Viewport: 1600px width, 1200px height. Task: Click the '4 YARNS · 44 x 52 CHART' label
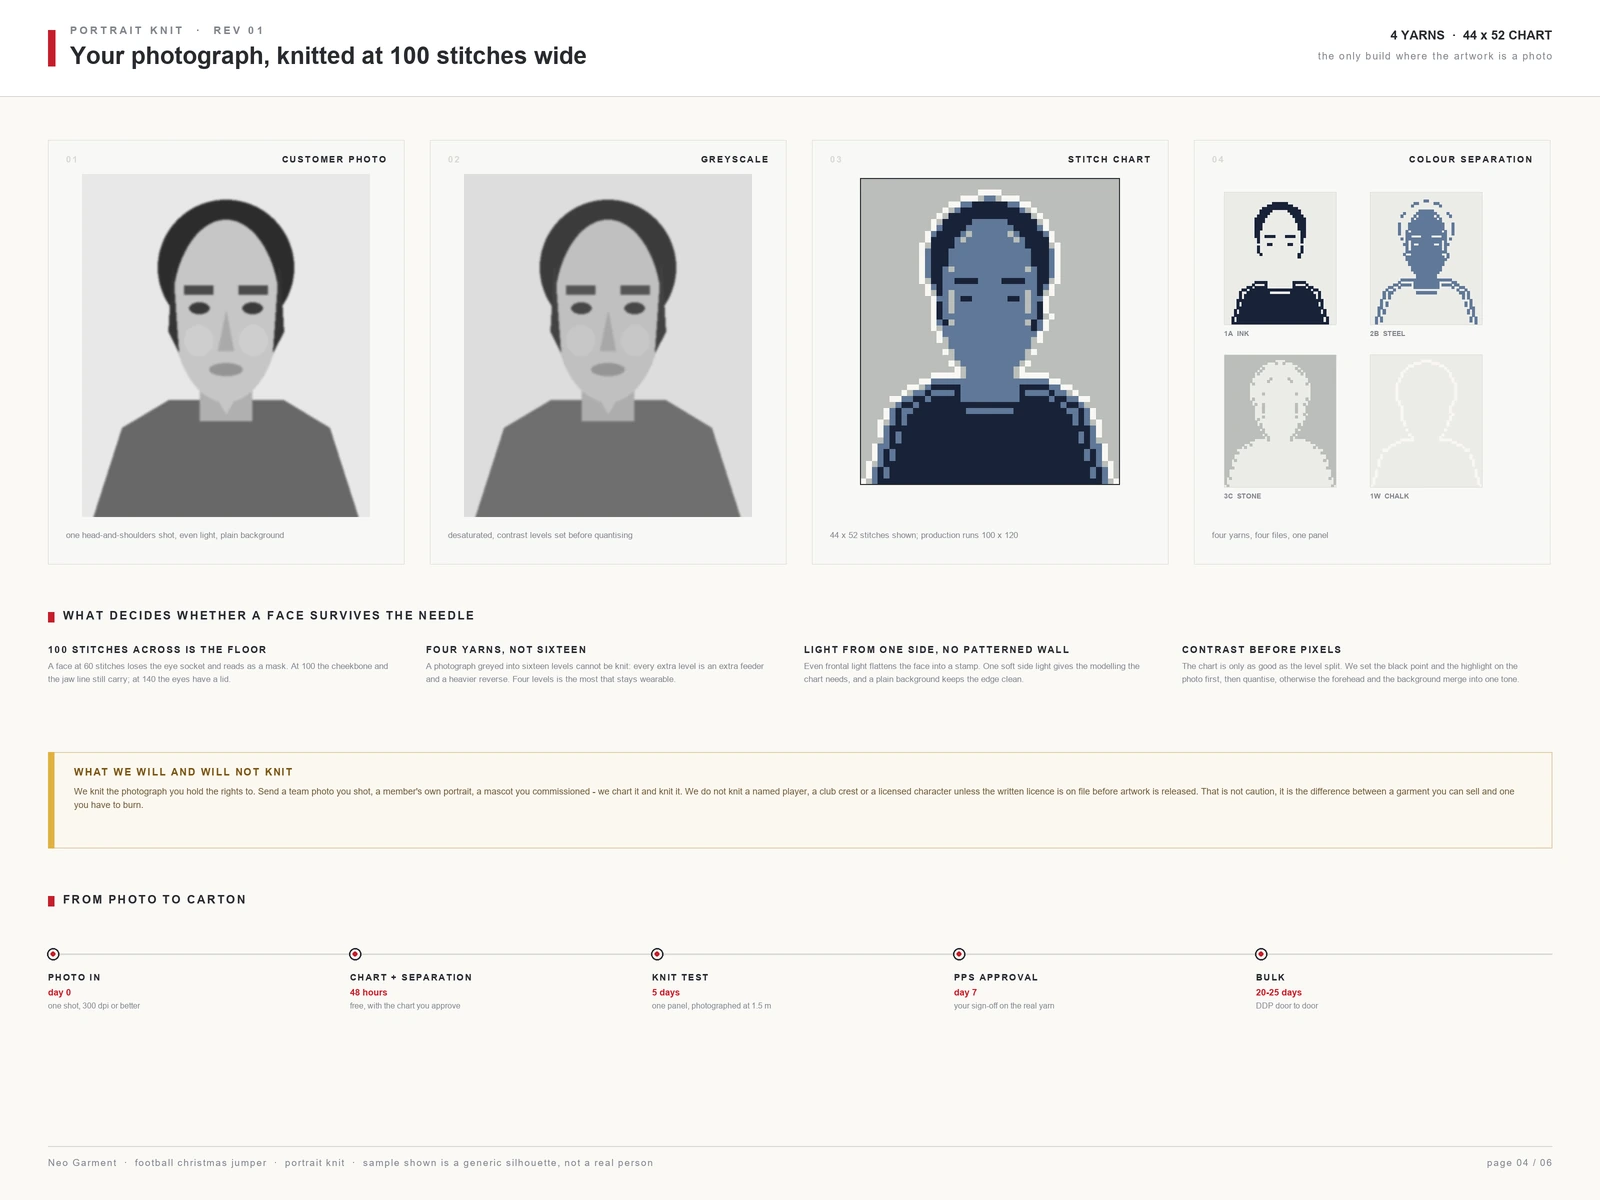pyautogui.click(x=1470, y=35)
